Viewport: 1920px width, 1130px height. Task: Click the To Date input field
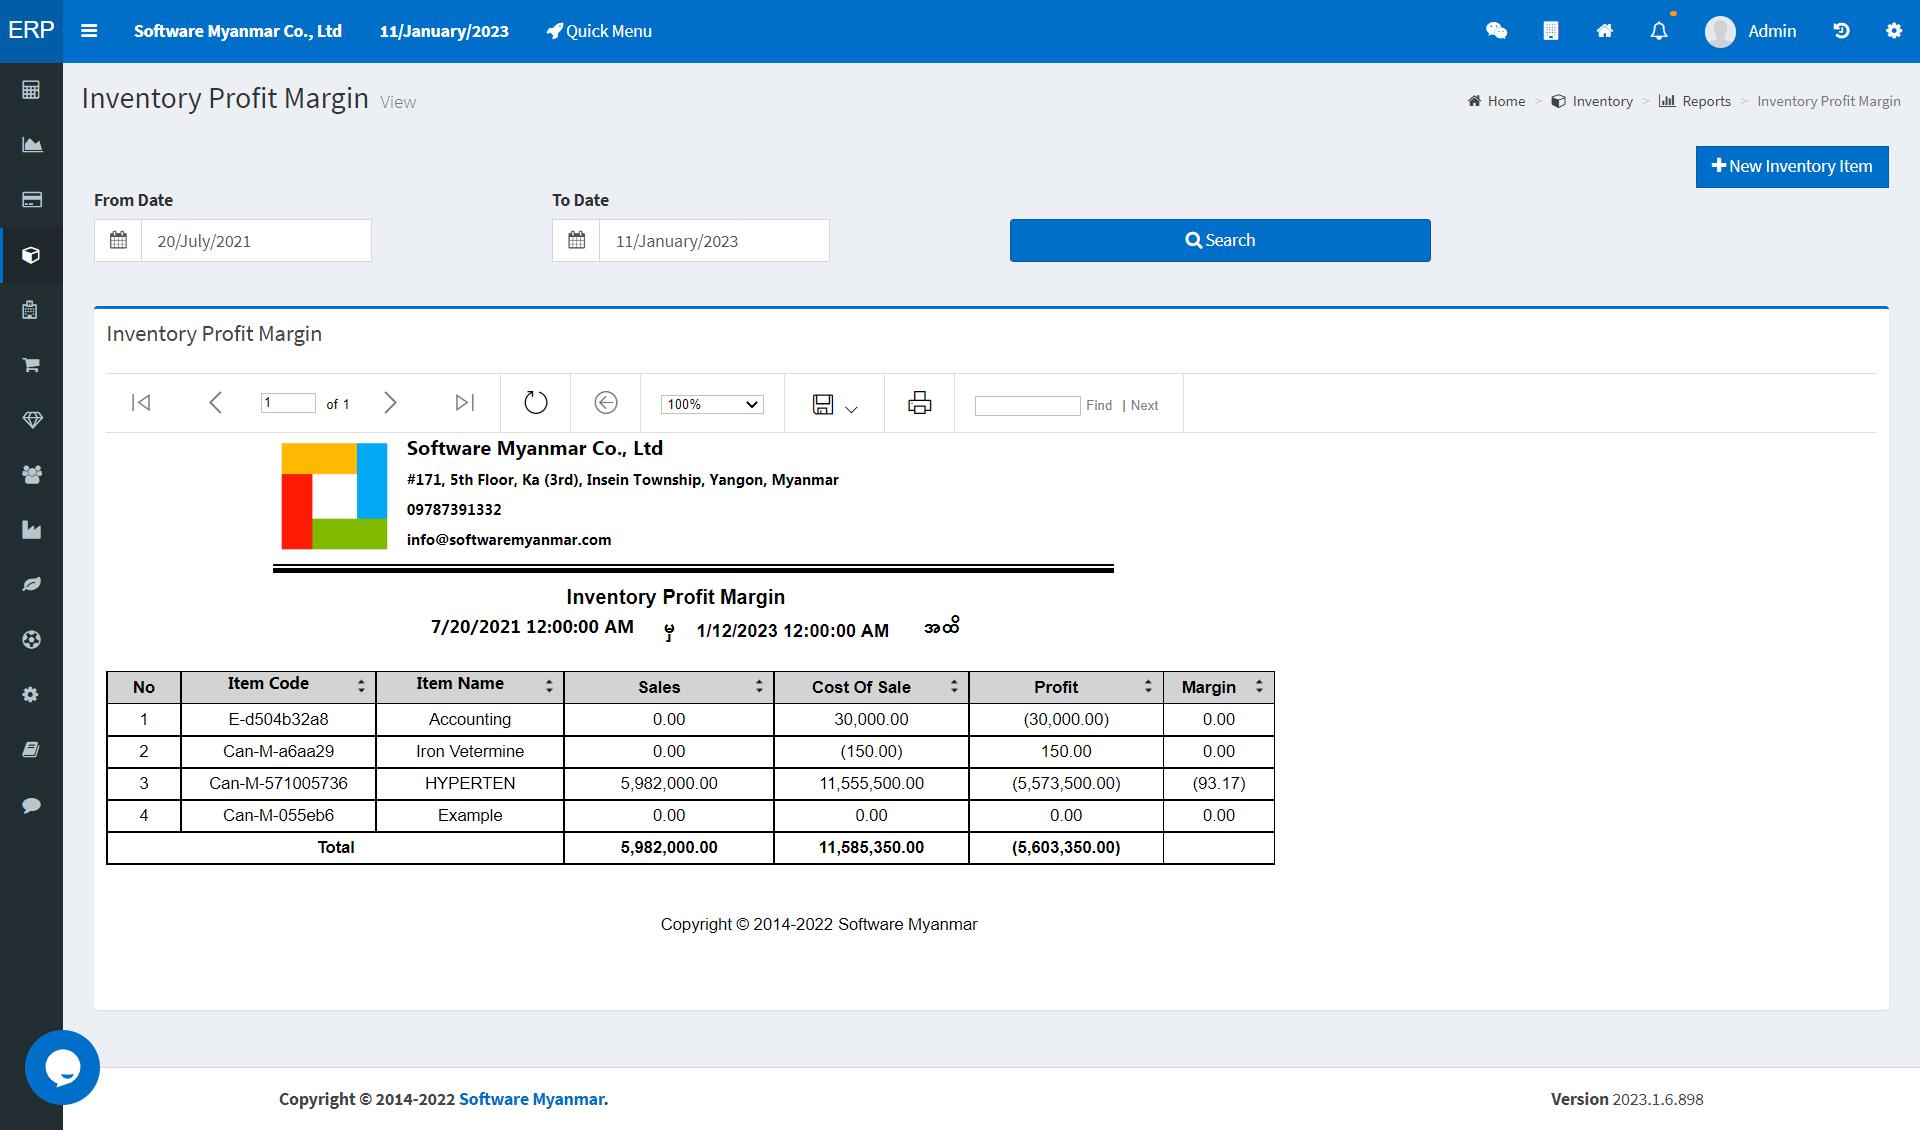click(x=714, y=241)
